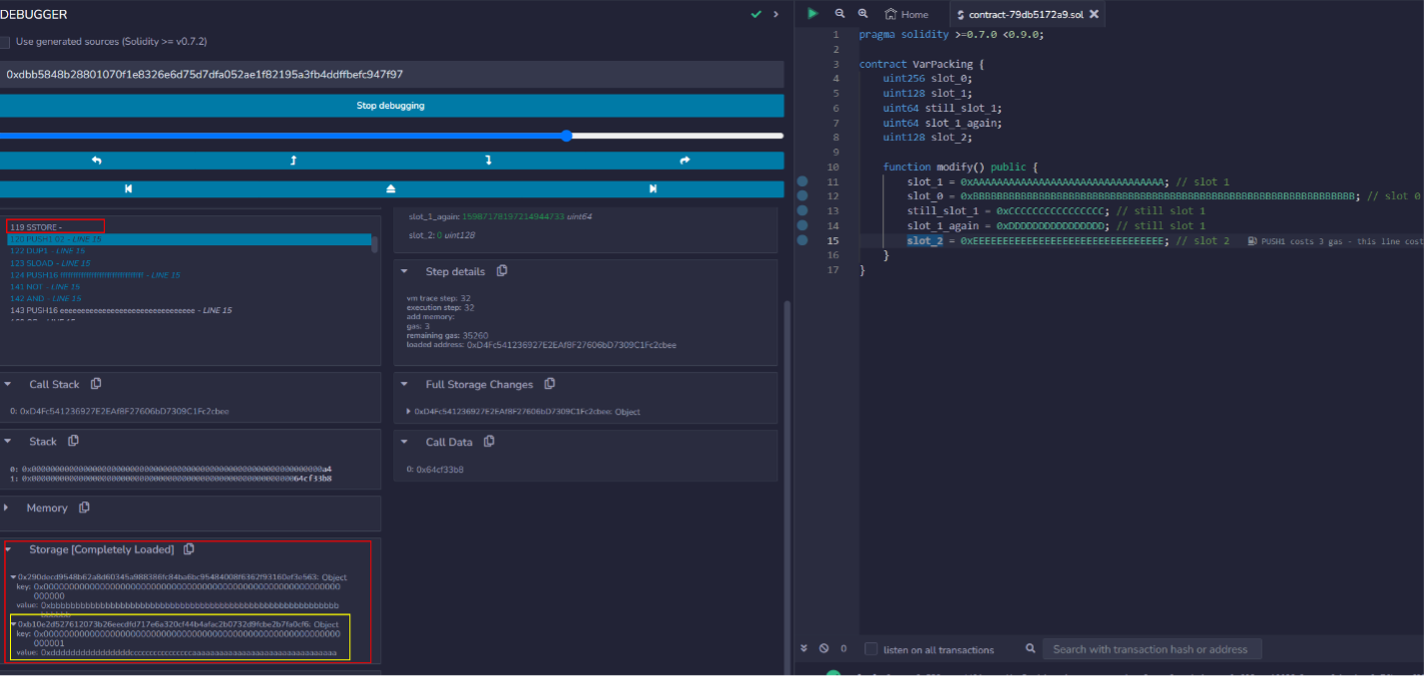
Task: Close the contract-79db5172a9.sol tab
Action: [x=1094, y=14]
